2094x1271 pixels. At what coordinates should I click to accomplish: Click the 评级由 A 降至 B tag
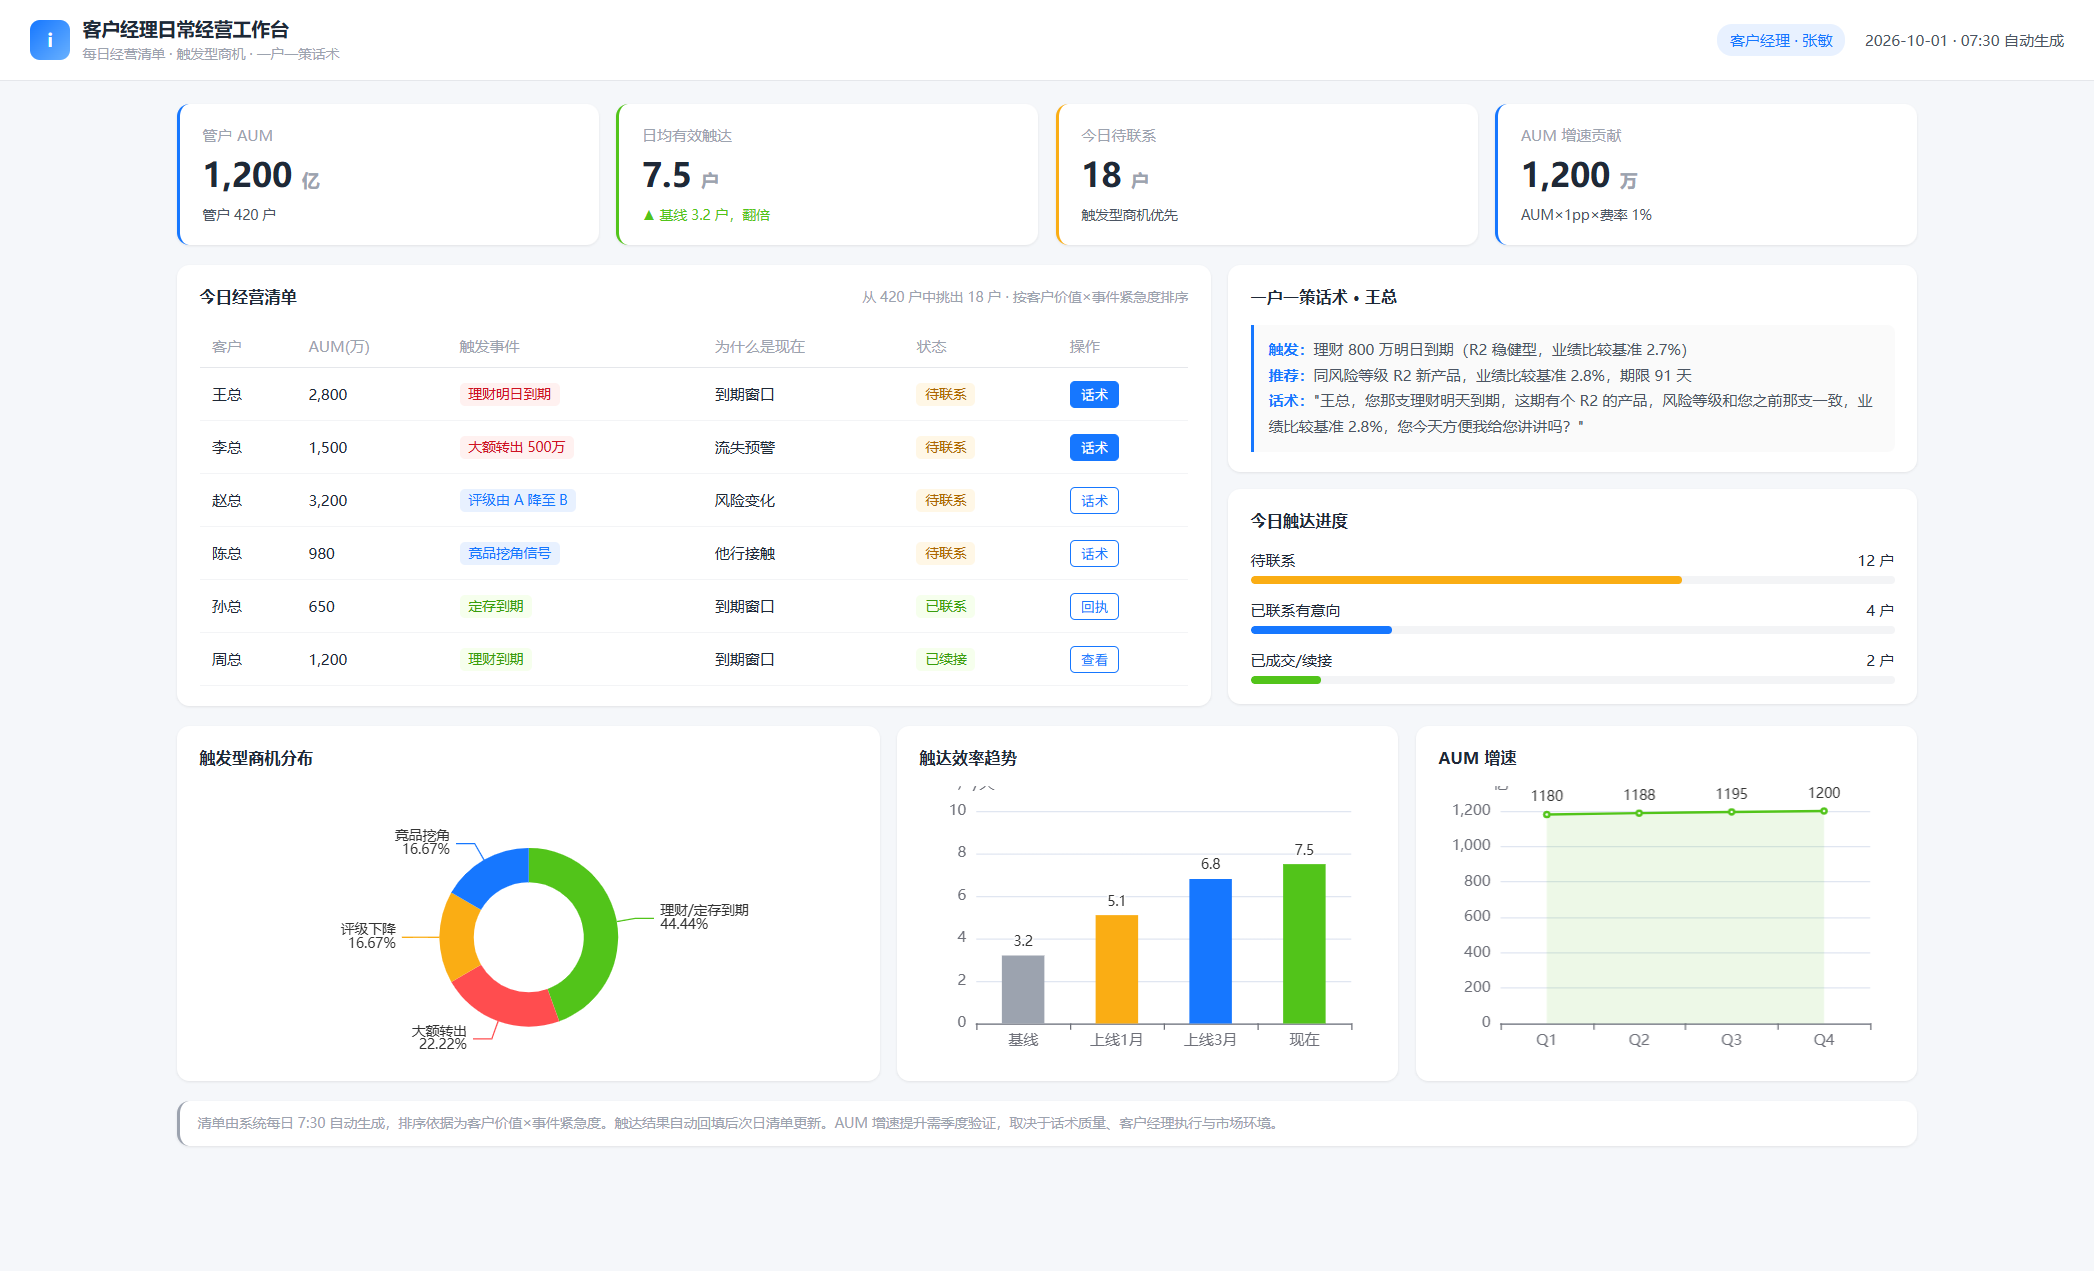tap(517, 501)
